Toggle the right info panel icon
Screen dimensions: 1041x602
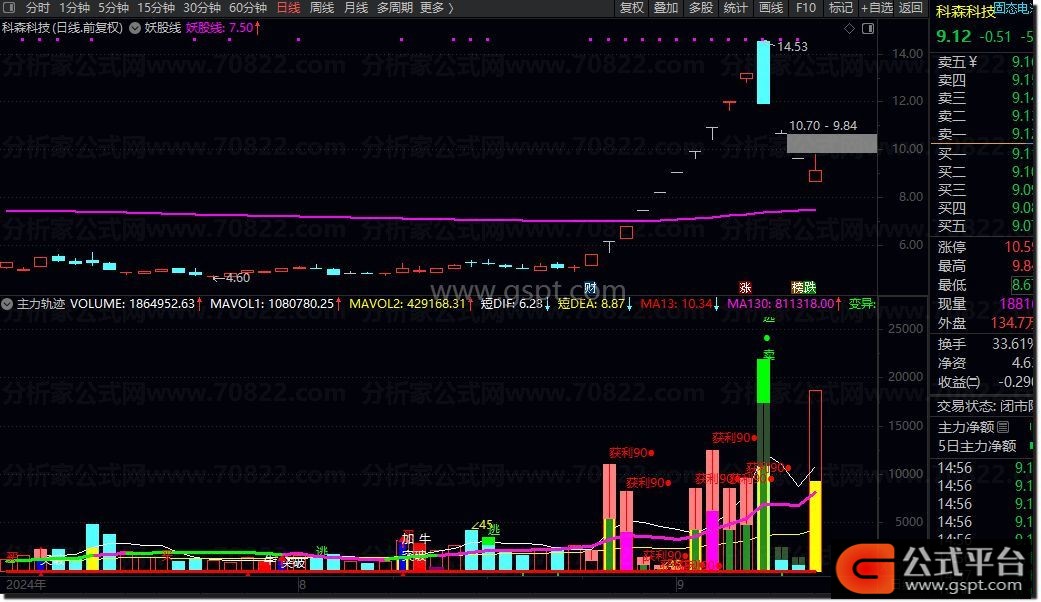868,29
